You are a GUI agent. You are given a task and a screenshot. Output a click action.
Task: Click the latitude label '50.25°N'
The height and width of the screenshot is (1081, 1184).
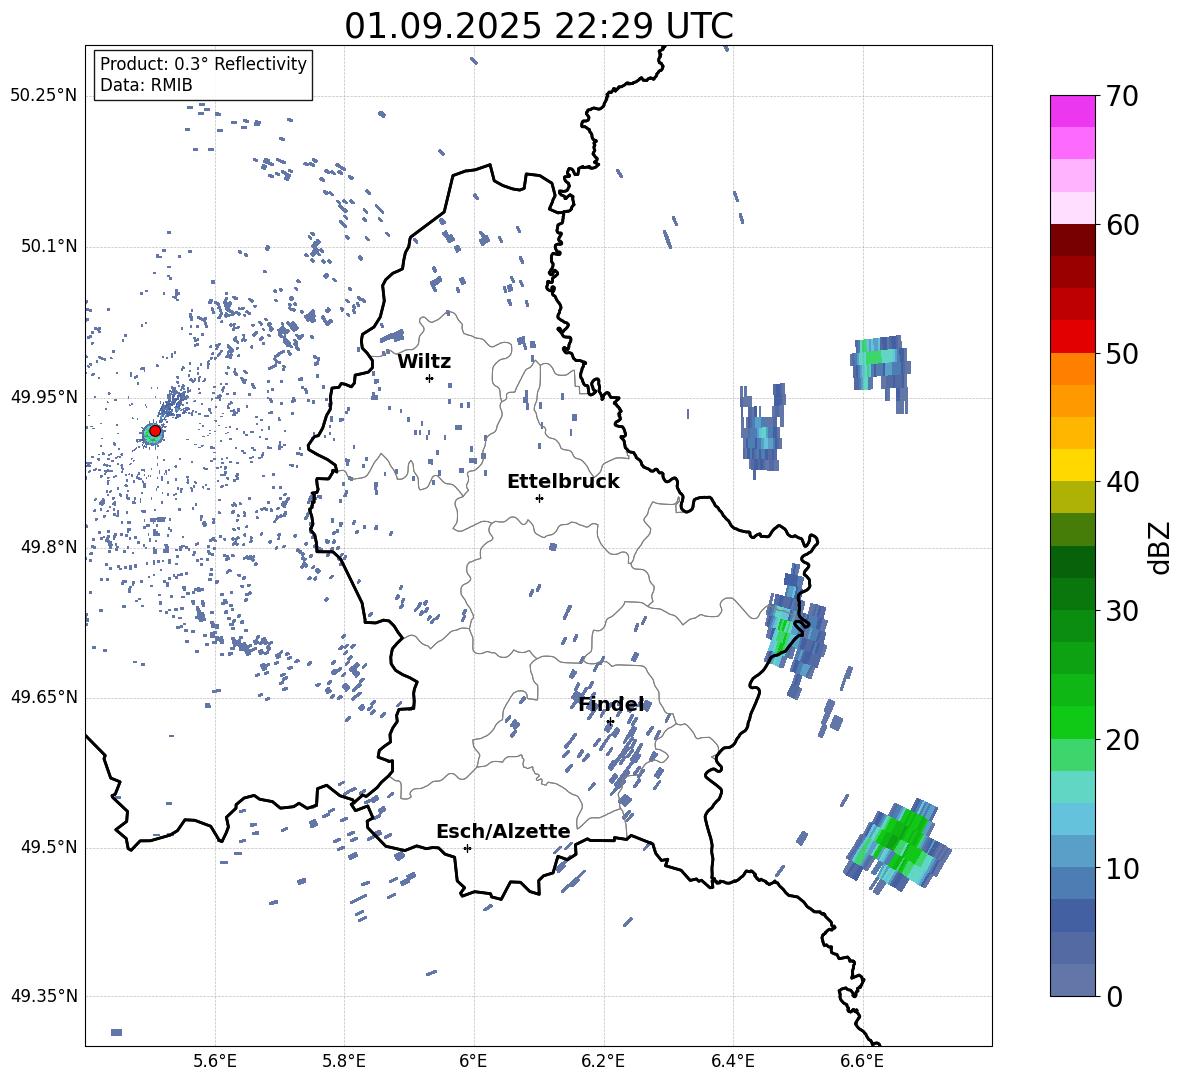click(x=44, y=96)
